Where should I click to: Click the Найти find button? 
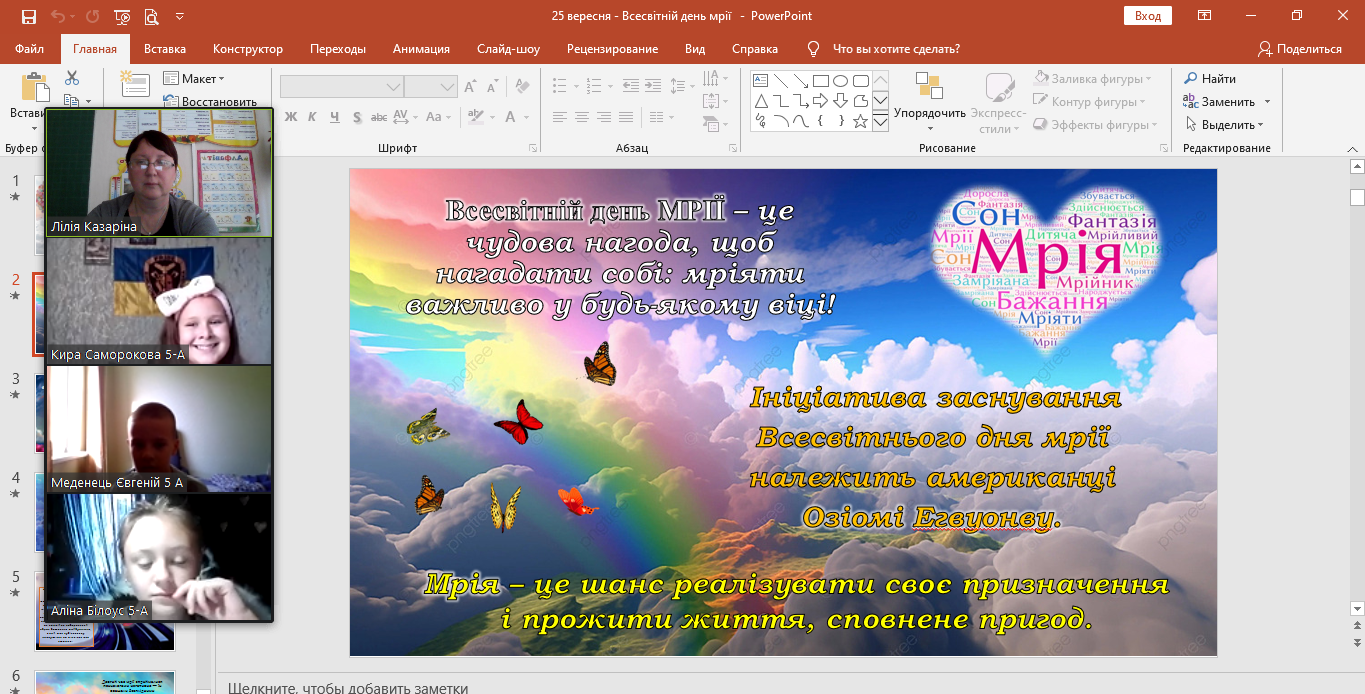click(1210, 78)
